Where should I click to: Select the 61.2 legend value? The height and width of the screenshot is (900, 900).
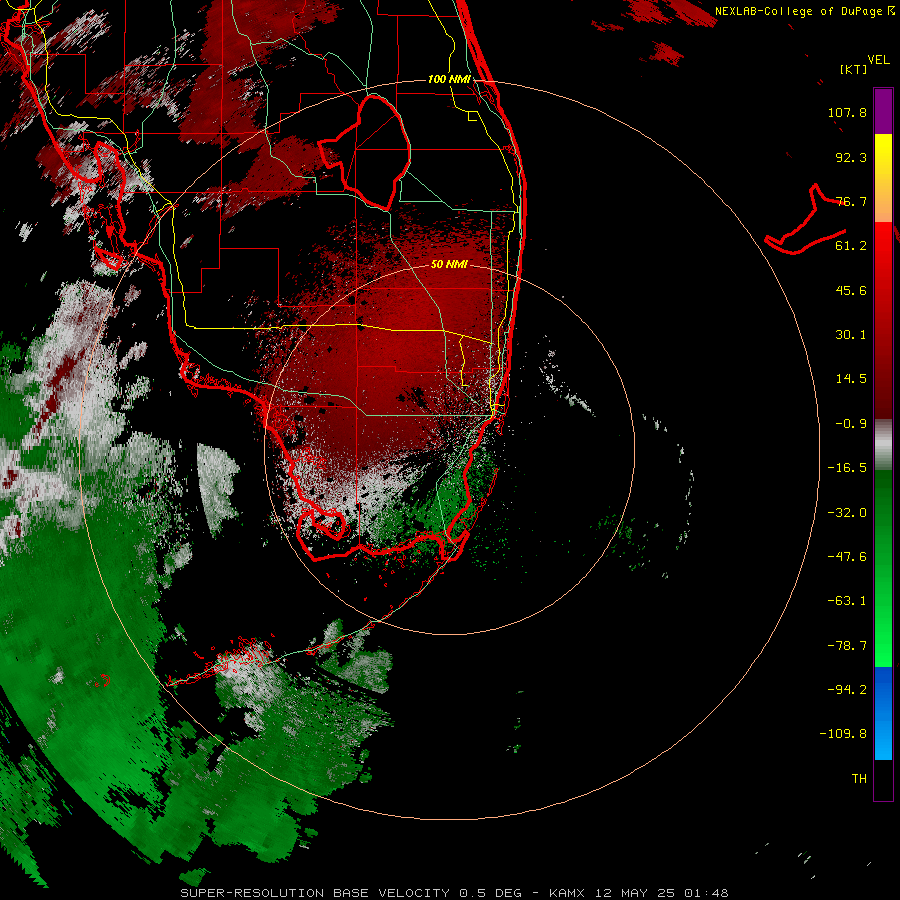coord(851,246)
